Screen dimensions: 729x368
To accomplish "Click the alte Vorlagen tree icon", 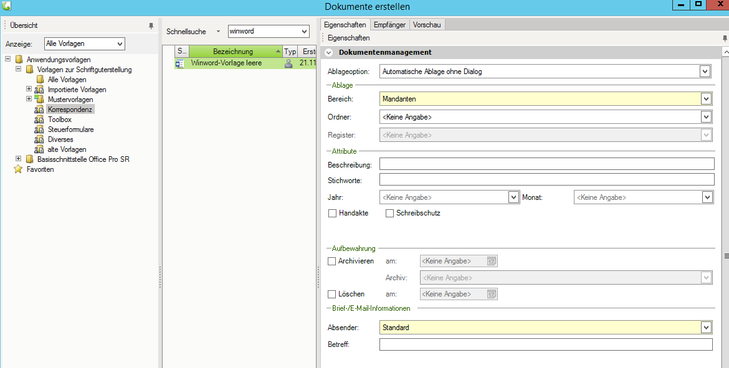I will (x=39, y=150).
